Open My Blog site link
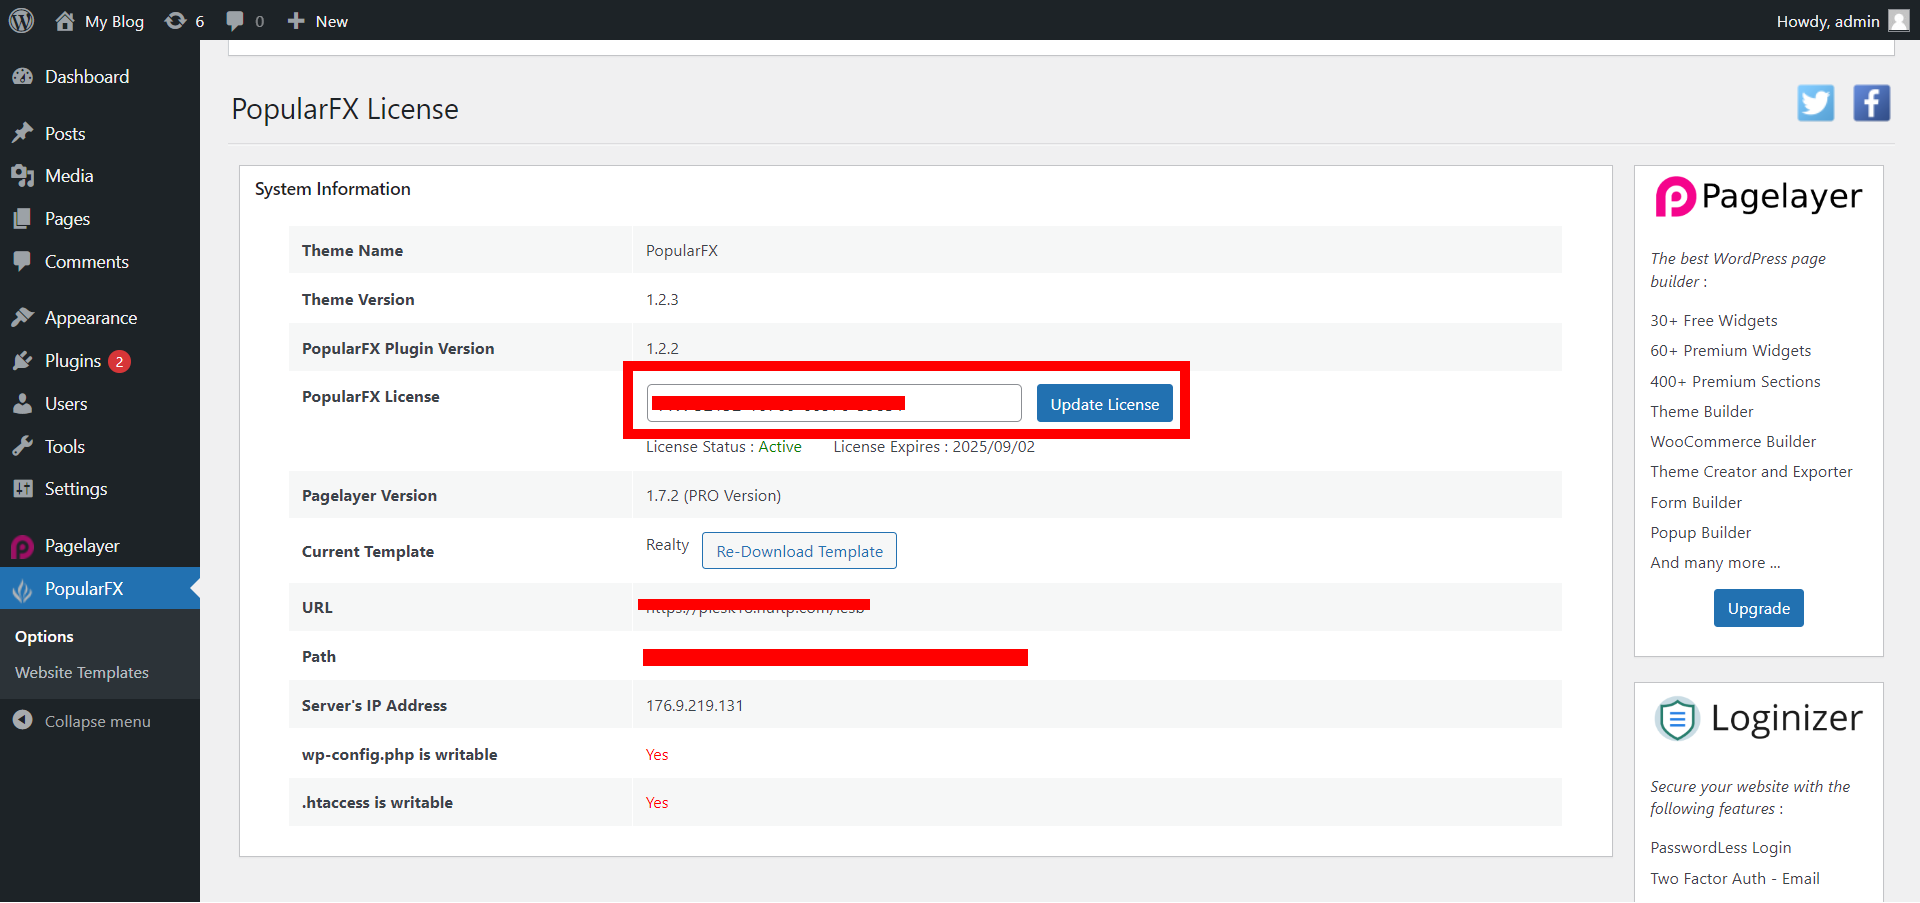1920x903 pixels. pos(114,21)
